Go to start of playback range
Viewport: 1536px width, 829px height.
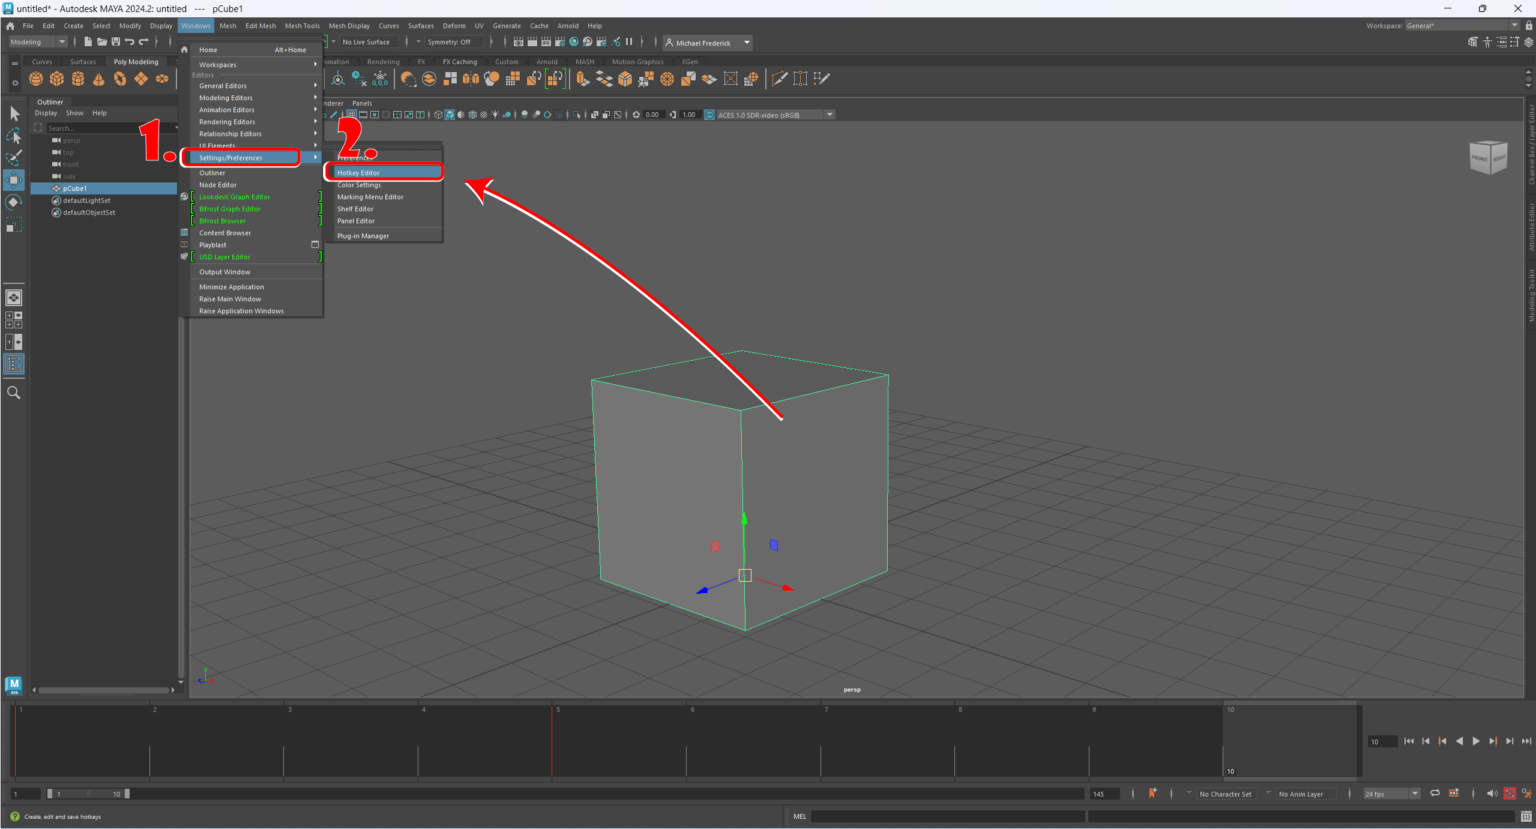tap(1409, 741)
